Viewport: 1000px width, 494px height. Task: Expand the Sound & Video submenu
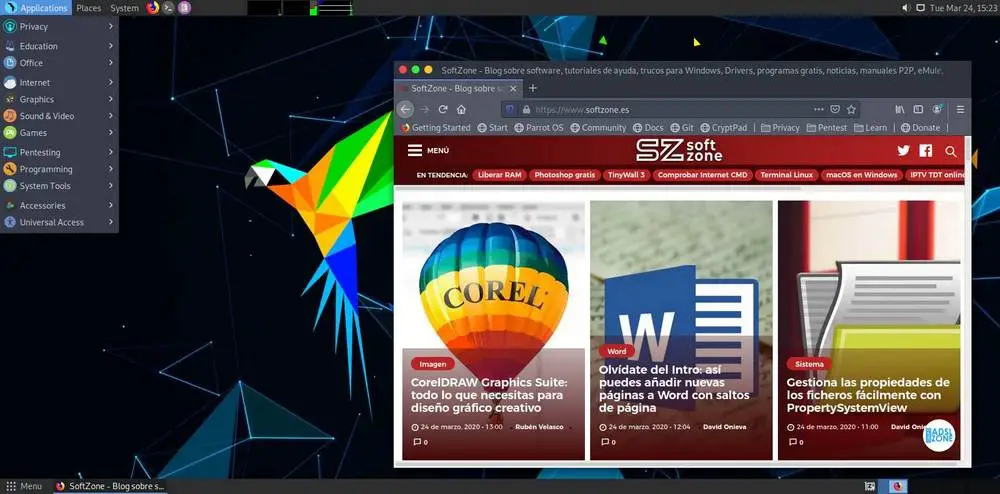(59, 116)
